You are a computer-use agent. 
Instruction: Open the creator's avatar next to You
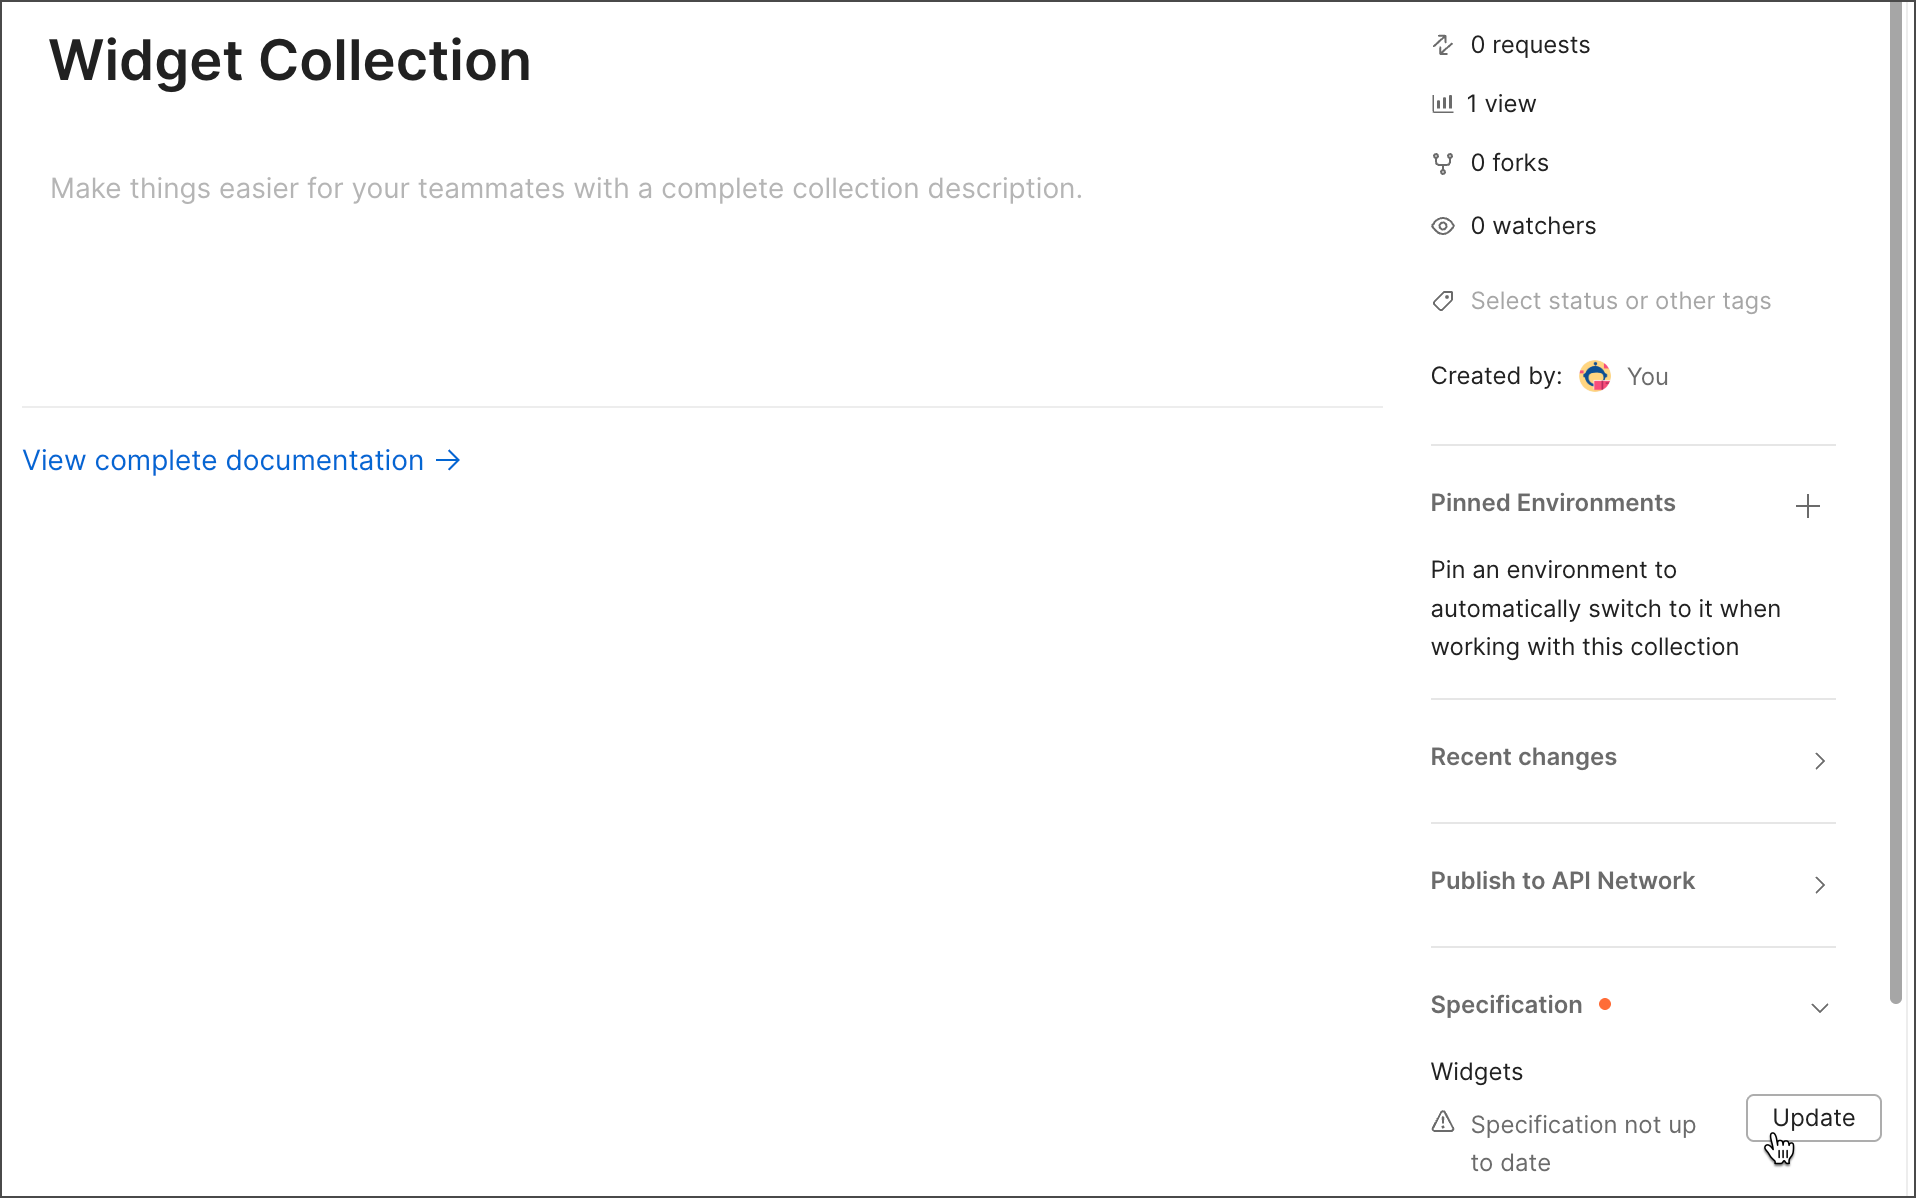(x=1595, y=376)
